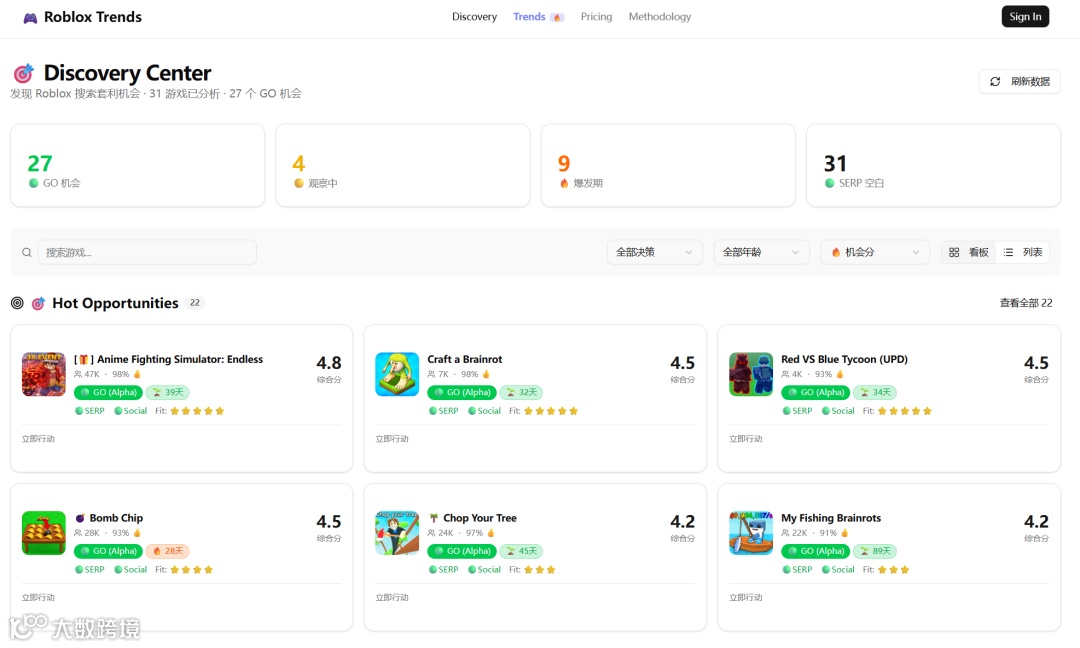Viewport: 1080px width, 648px height.
Task: Click 查看全部 22 link
Action: pyautogui.click(x=1026, y=303)
